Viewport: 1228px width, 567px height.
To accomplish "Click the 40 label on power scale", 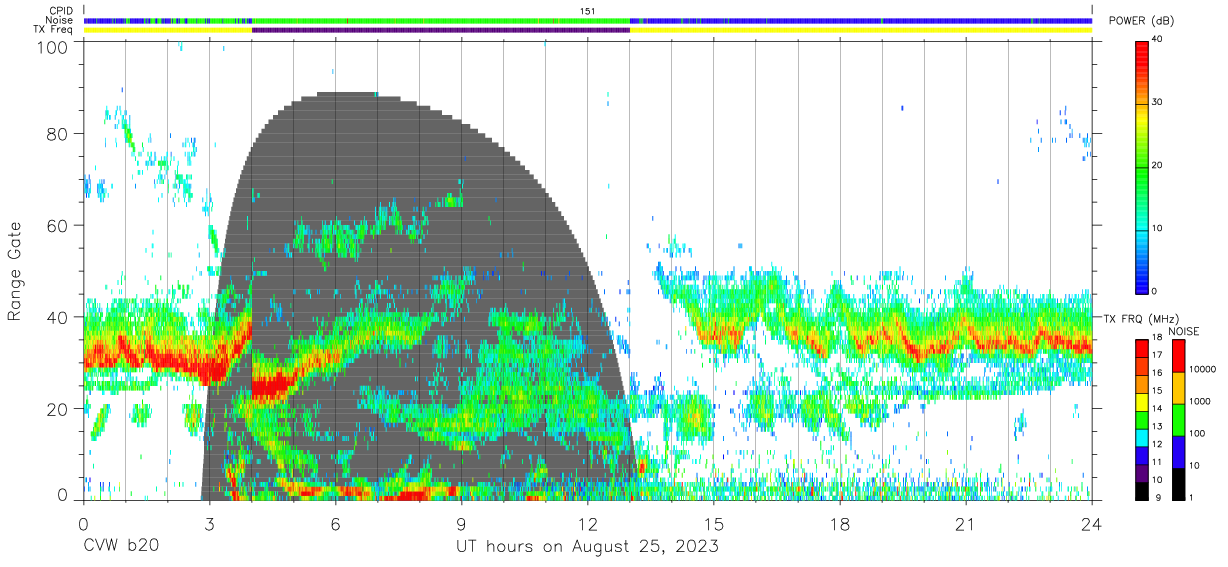I will [1157, 39].
